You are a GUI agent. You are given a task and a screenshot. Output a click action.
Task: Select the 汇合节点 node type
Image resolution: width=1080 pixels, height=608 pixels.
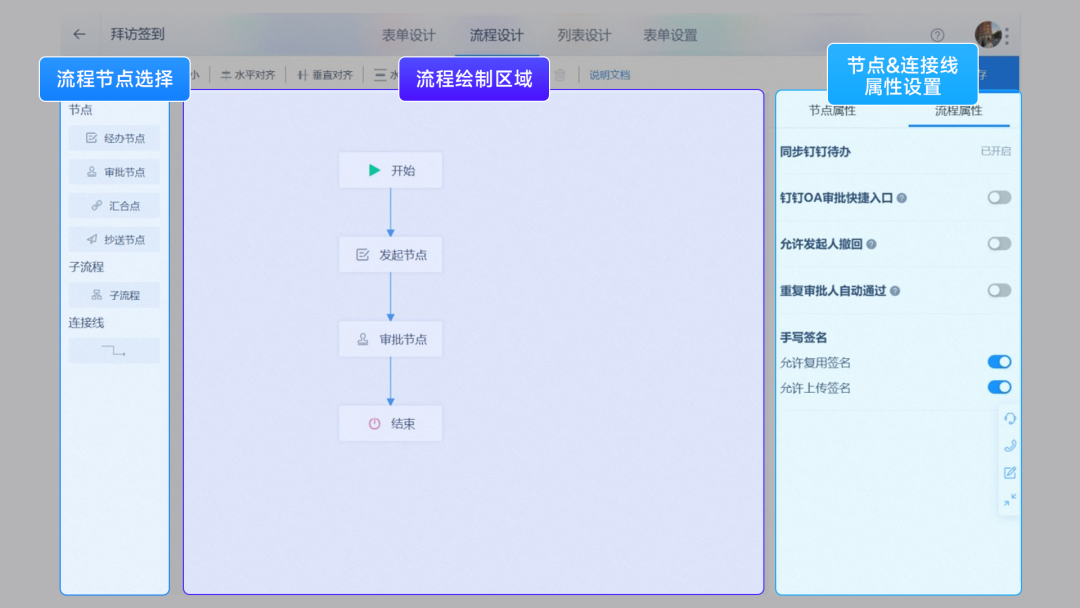pos(114,205)
